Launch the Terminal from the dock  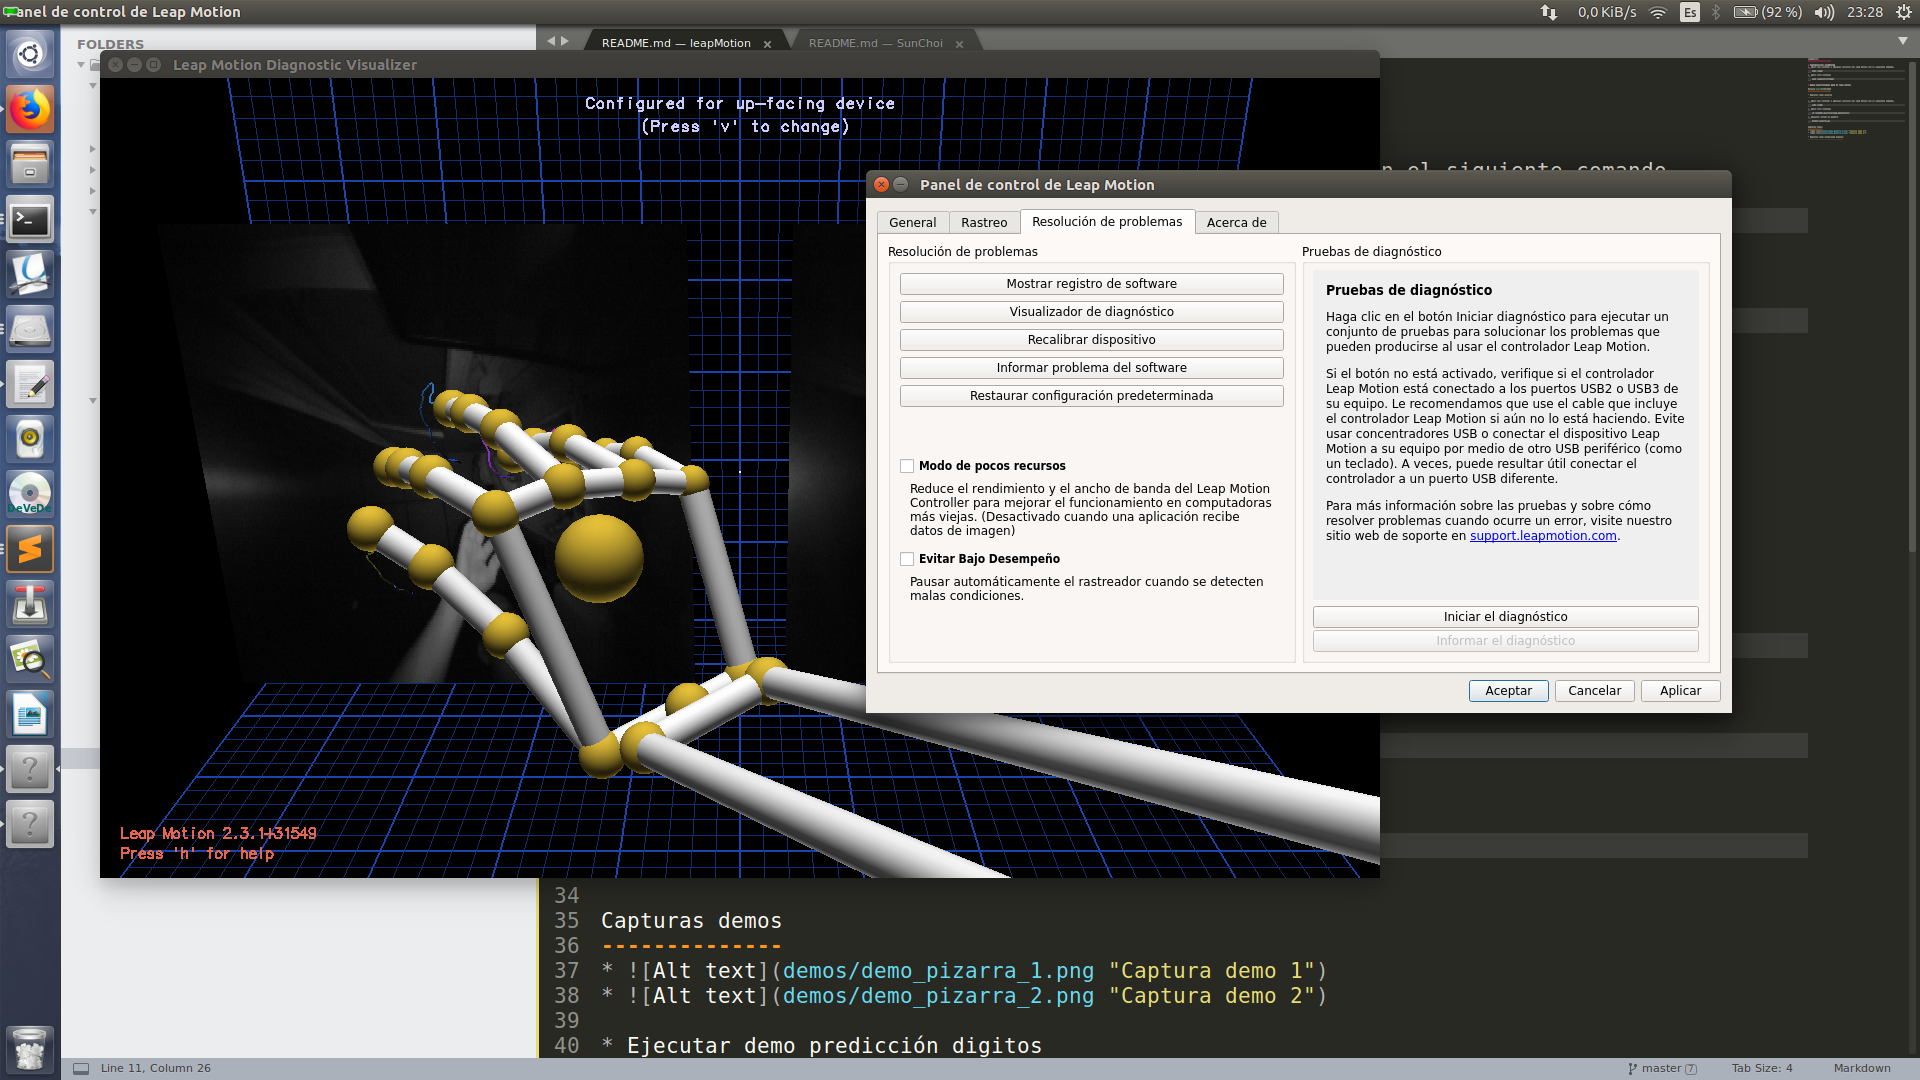coord(30,219)
